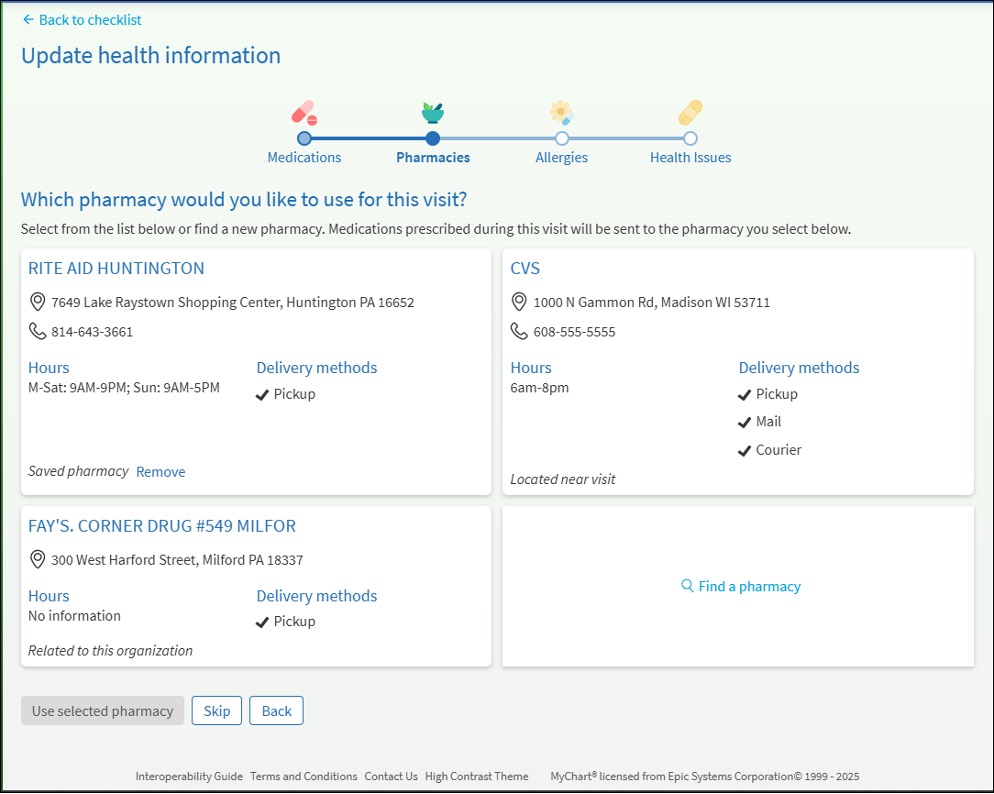This screenshot has height=794, width=994.
Task: Remove the saved Rite Aid pharmacy
Action: (160, 472)
